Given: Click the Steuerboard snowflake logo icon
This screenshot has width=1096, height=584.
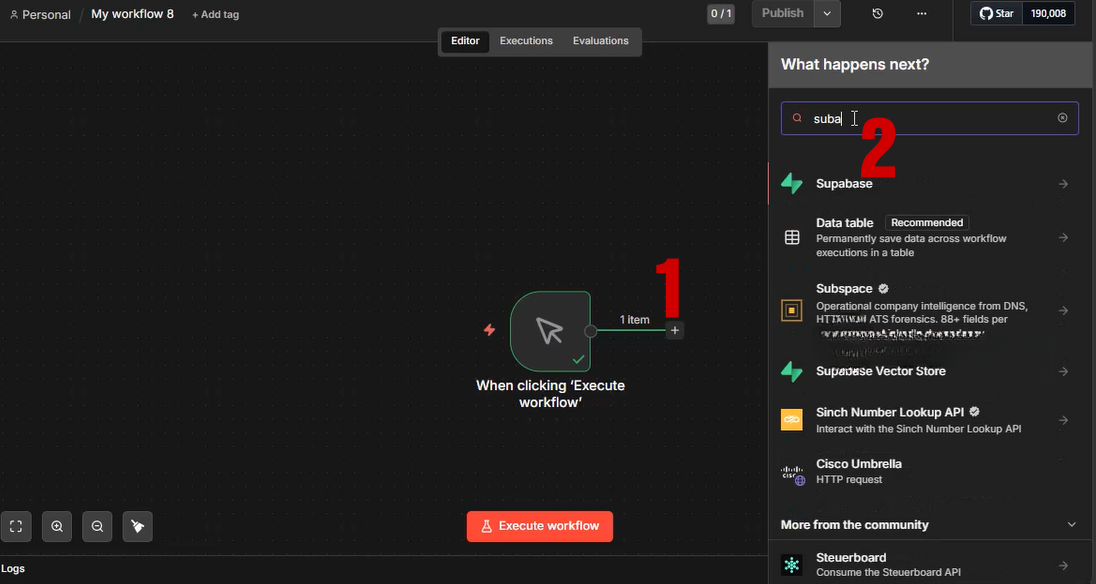Looking at the screenshot, I should pyautogui.click(x=792, y=564).
